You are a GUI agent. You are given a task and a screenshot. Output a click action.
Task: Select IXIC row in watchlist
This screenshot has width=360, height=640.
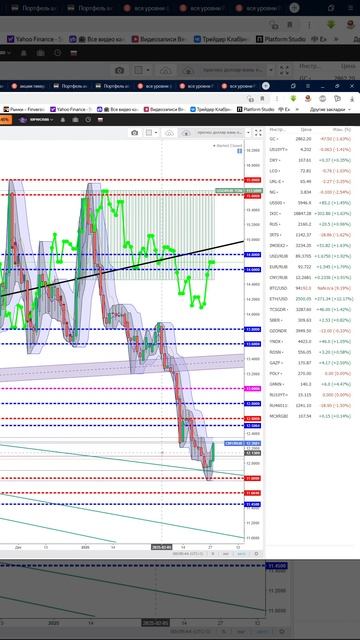click(x=310, y=213)
